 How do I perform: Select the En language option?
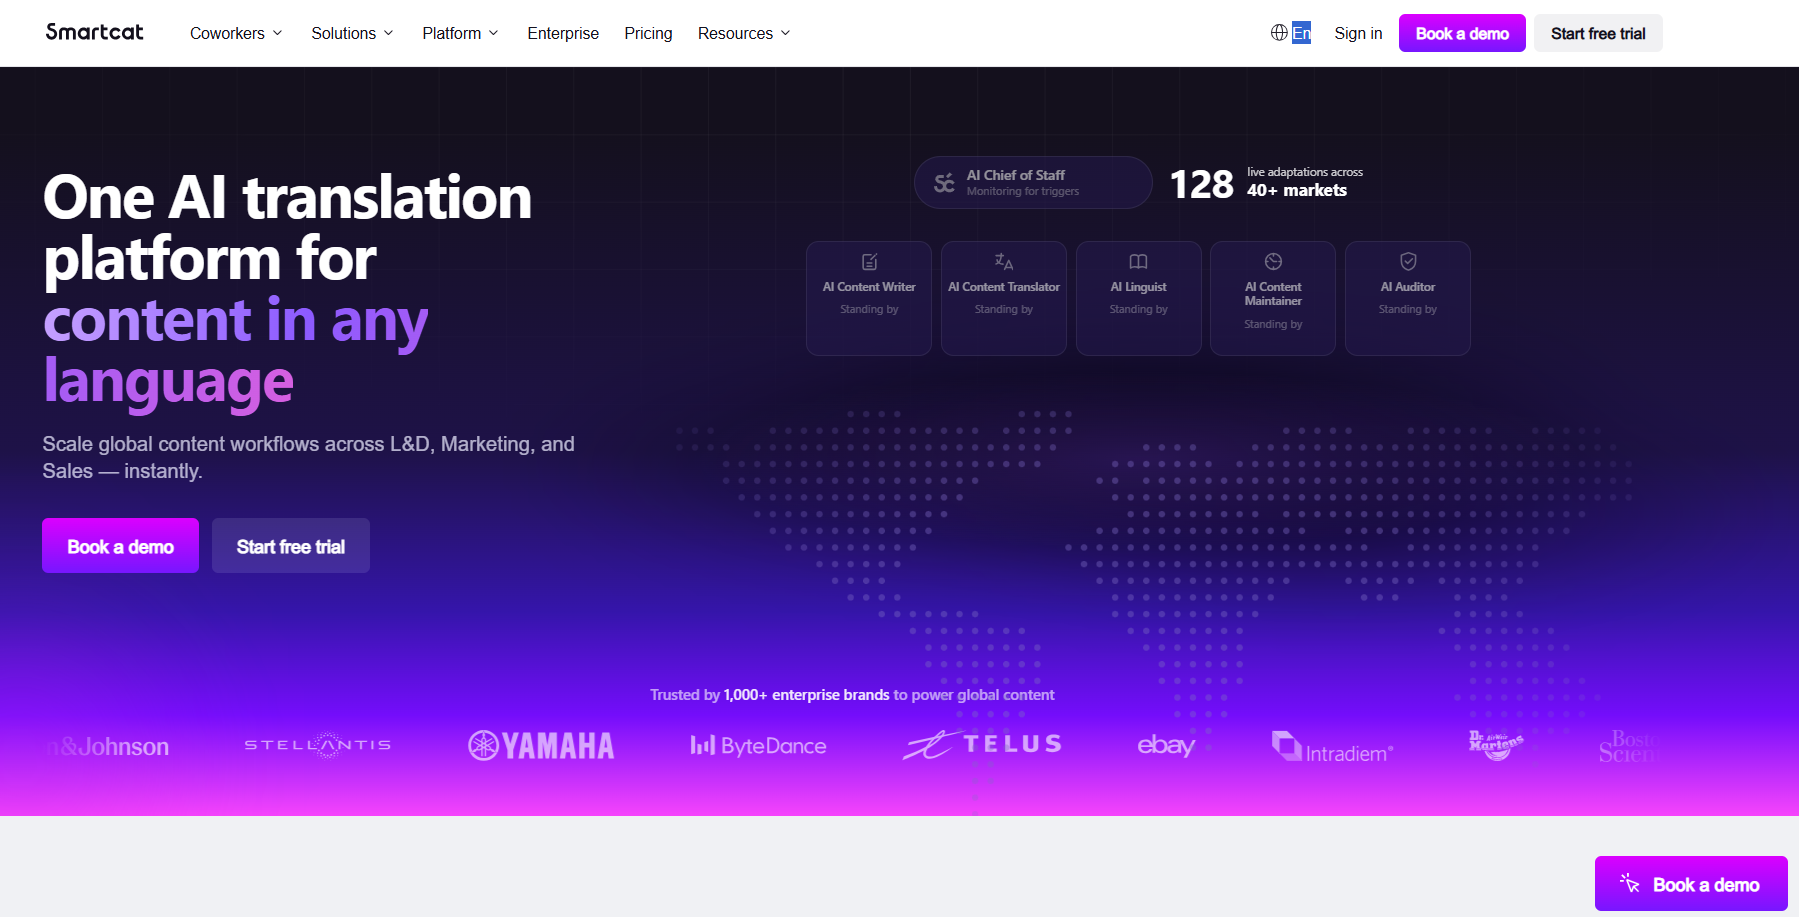coord(1301,33)
